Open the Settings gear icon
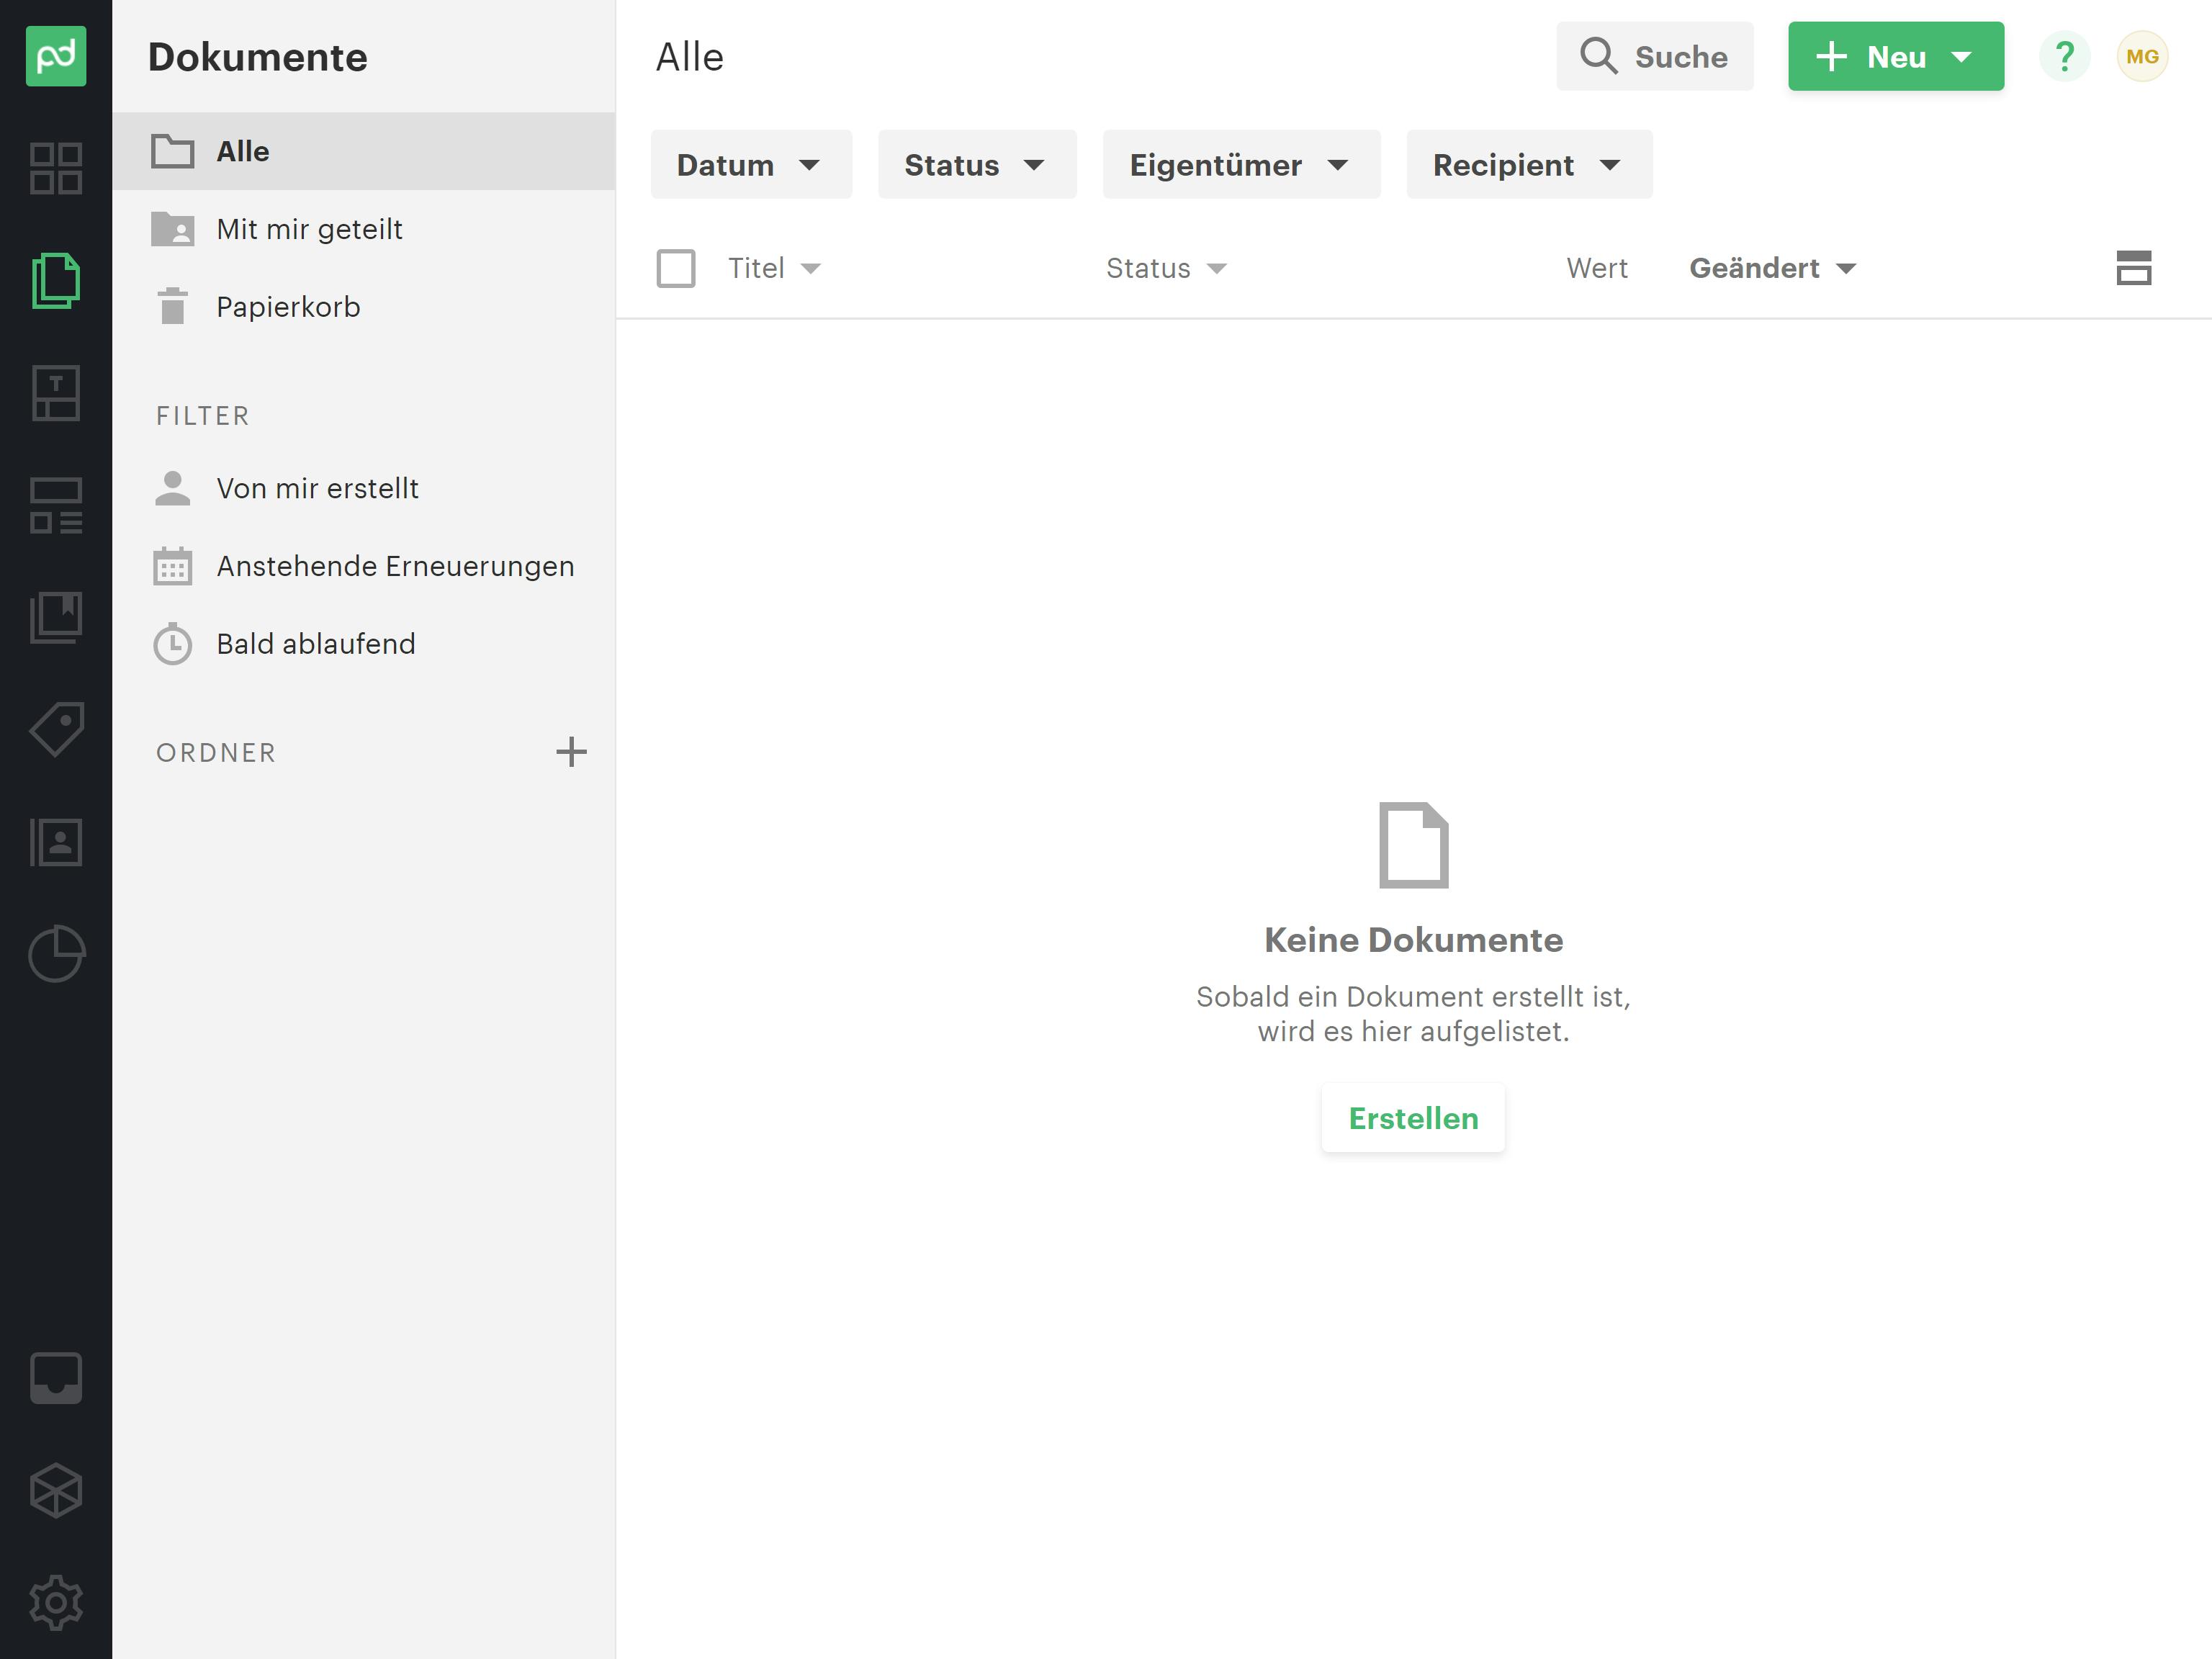The image size is (2212, 1659). pos(55,1602)
